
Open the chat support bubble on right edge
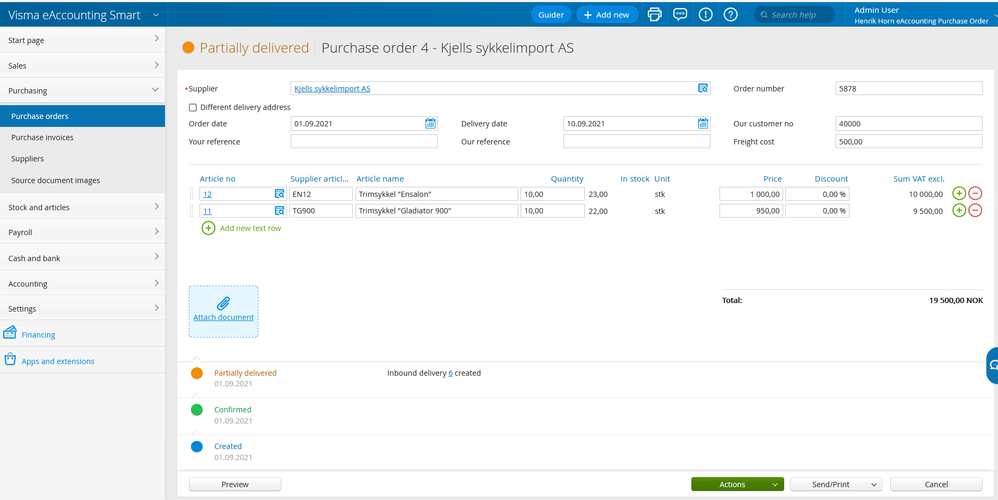[x=992, y=366]
